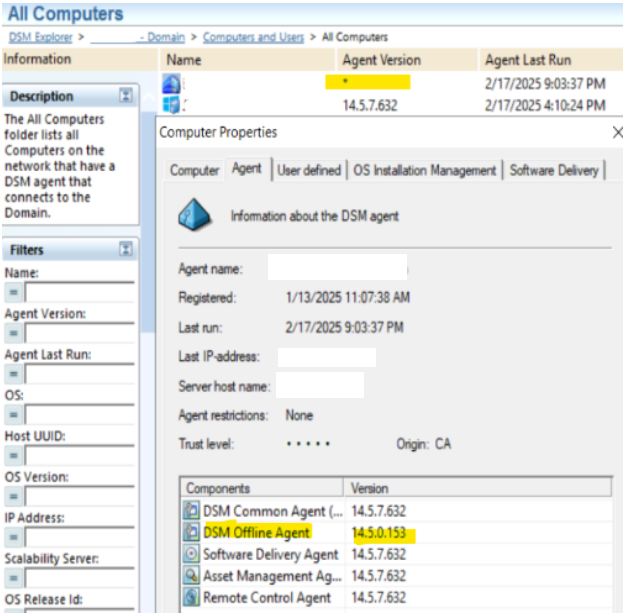Click the DSM Common Agent component icon

(191, 511)
